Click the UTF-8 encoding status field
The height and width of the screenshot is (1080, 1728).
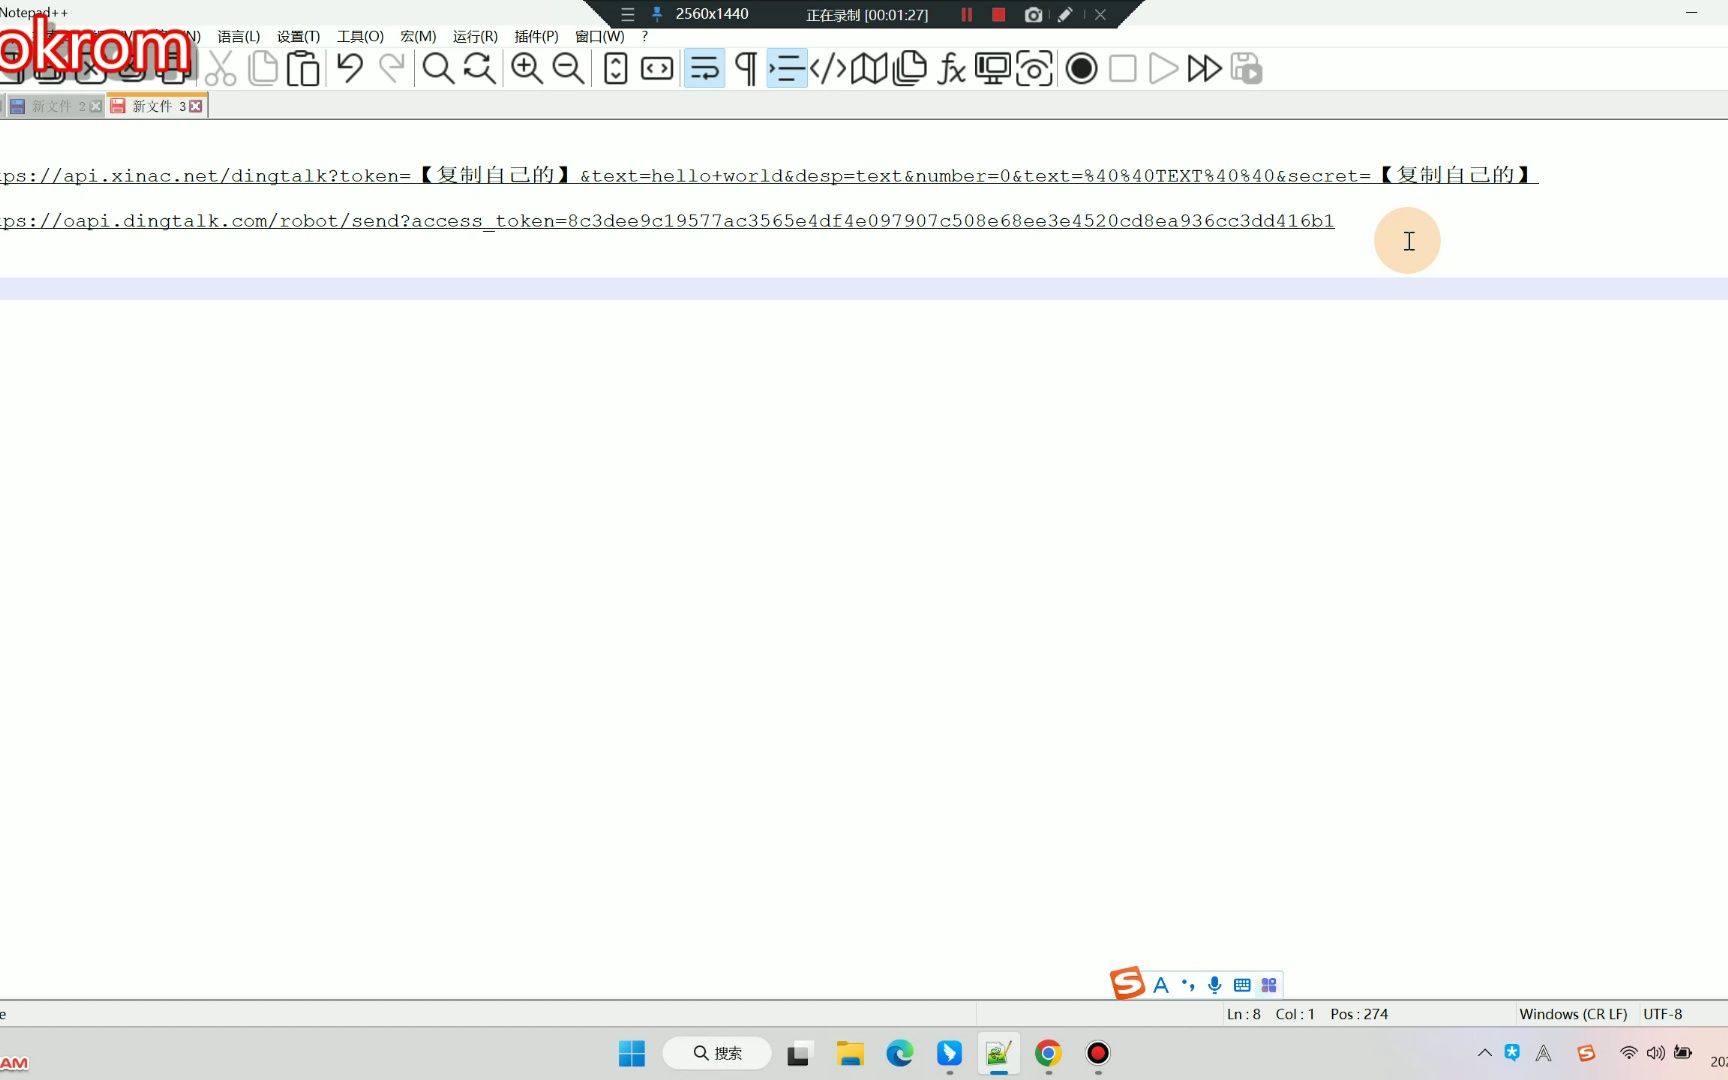(1662, 1014)
